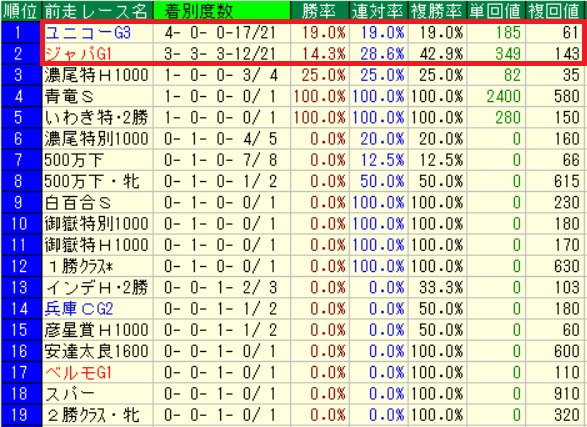The width and height of the screenshot is (587, 427).
Task: Select the ジャパG1 race name
Action: [78, 54]
